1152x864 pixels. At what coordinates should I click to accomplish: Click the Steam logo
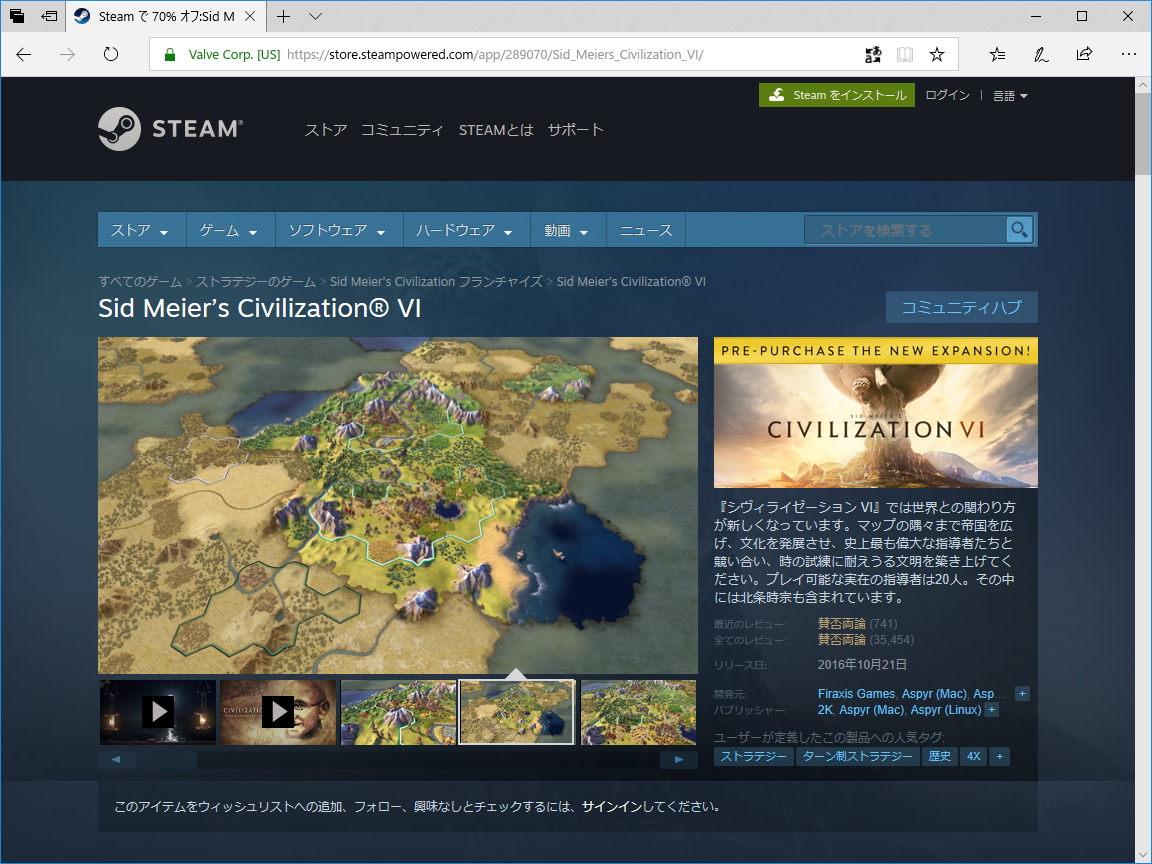click(x=168, y=128)
